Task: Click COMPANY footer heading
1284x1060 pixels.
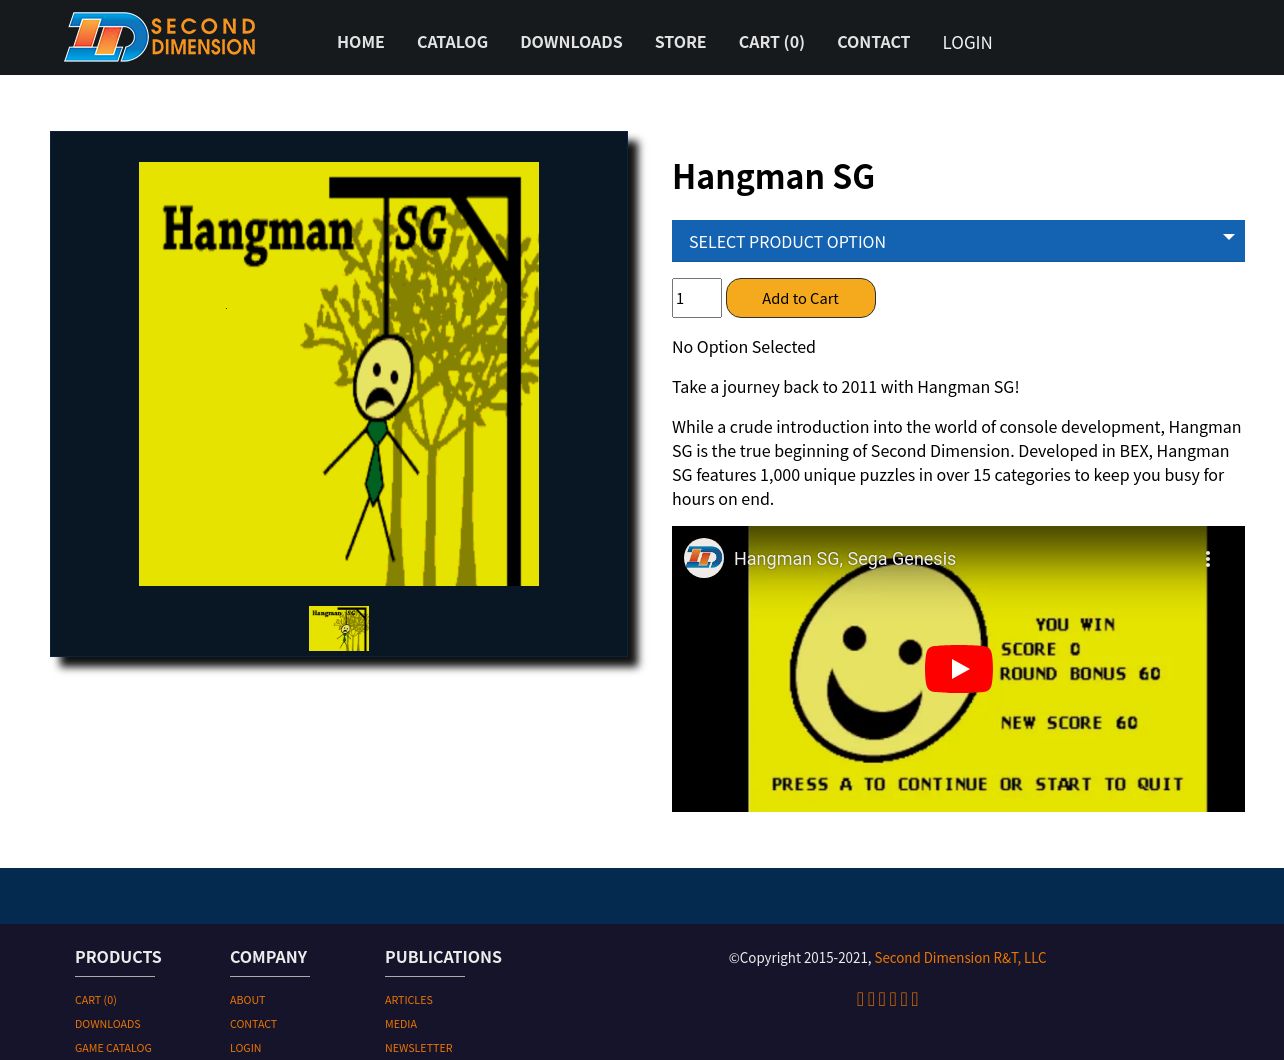Action: coord(269,957)
